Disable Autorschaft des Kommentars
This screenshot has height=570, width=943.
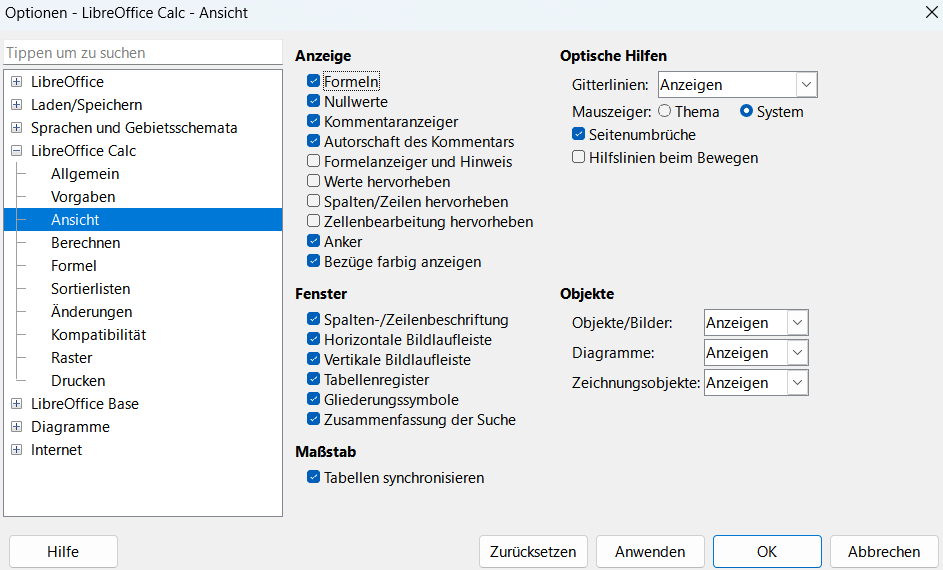[313, 141]
